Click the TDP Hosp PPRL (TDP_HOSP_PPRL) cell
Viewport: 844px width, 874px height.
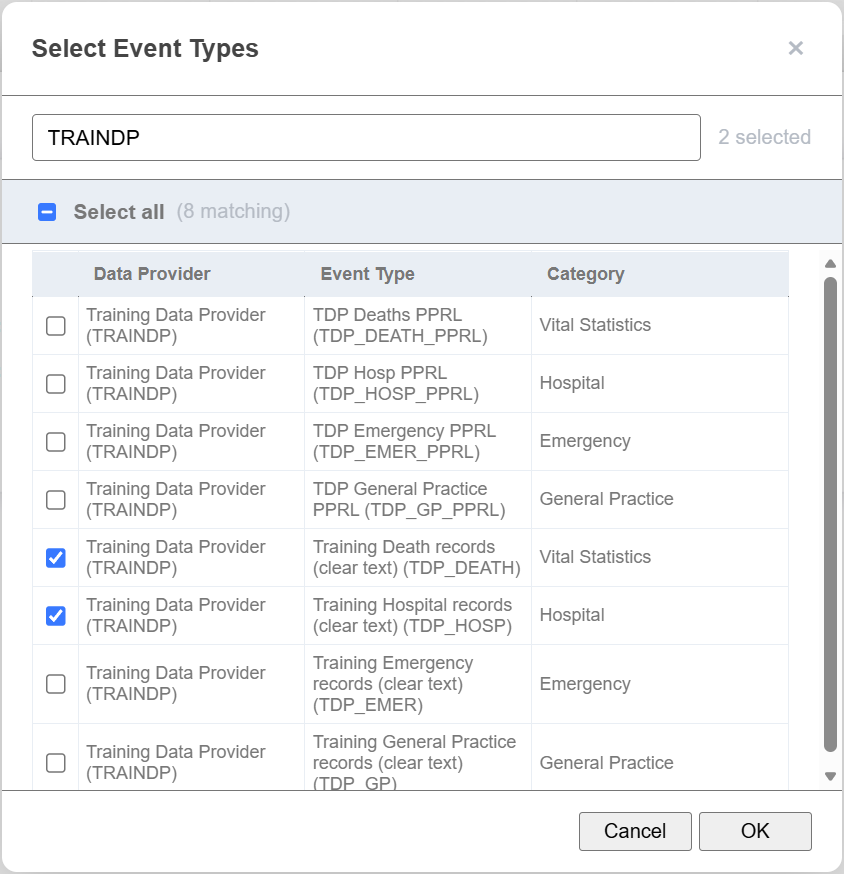pos(418,383)
